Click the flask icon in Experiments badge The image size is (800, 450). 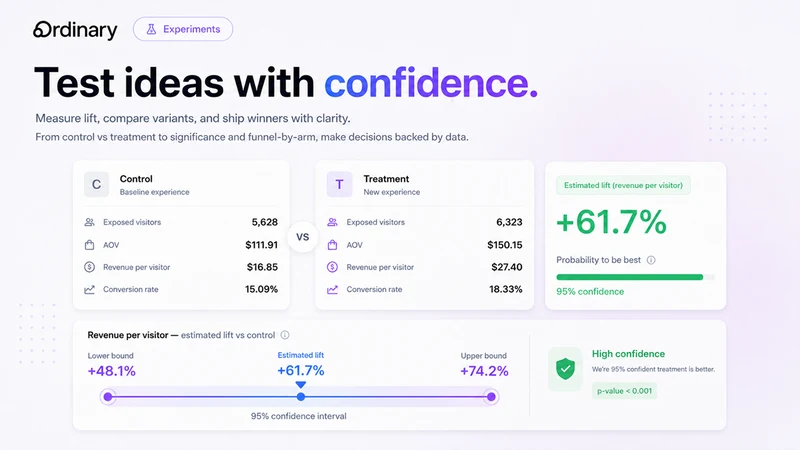(x=151, y=29)
